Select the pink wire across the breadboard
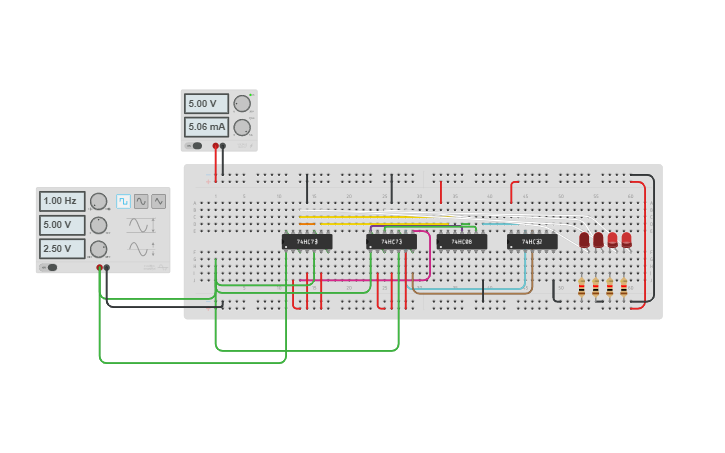 click(365, 280)
